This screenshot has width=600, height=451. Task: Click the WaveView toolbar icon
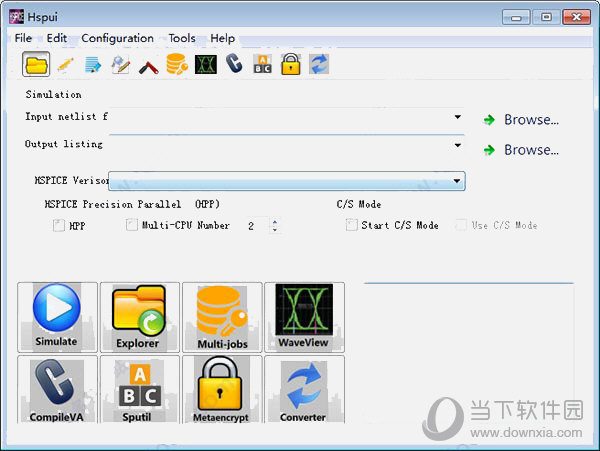(206, 64)
